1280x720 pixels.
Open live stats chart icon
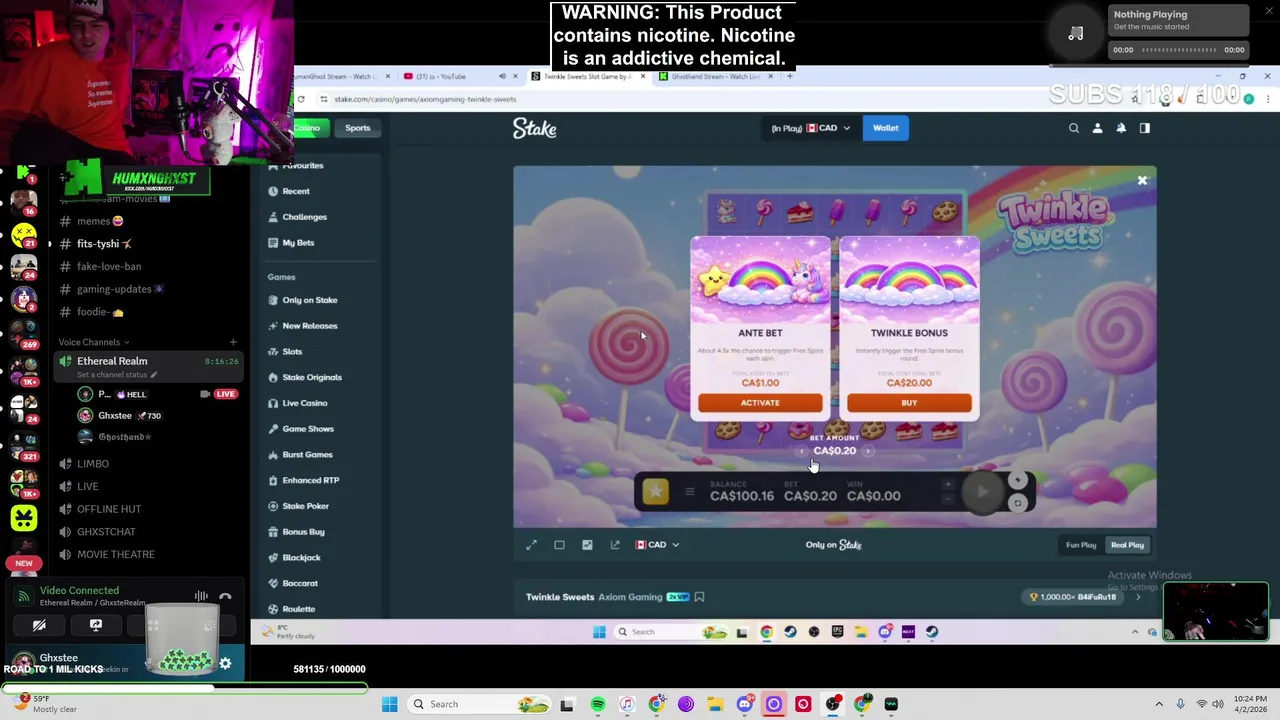coord(587,545)
